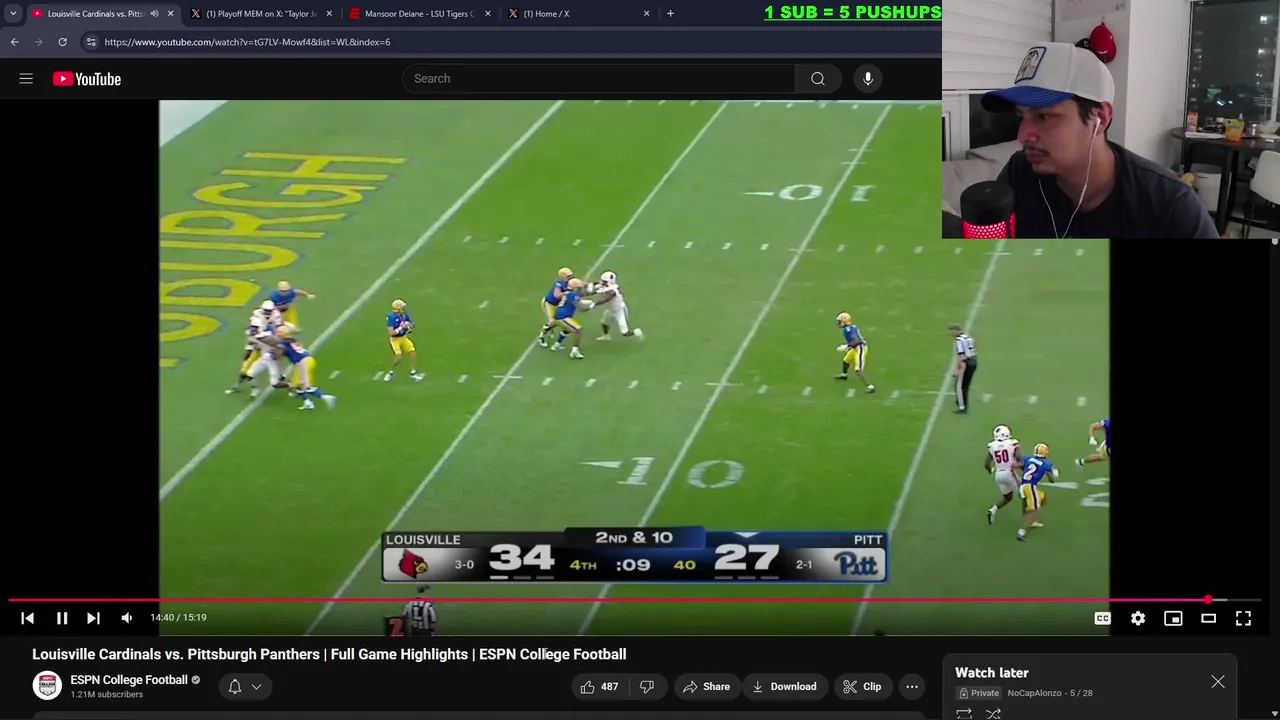This screenshot has height=720, width=1280.
Task: Click the Watch later playlist title
Action: [x=991, y=673]
